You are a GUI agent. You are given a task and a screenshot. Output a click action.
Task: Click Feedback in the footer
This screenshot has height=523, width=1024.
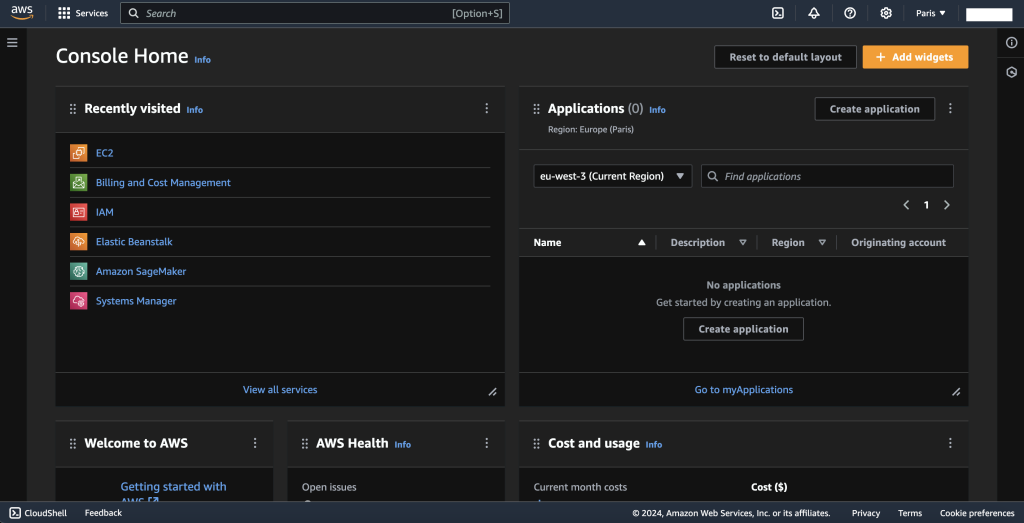click(x=103, y=513)
